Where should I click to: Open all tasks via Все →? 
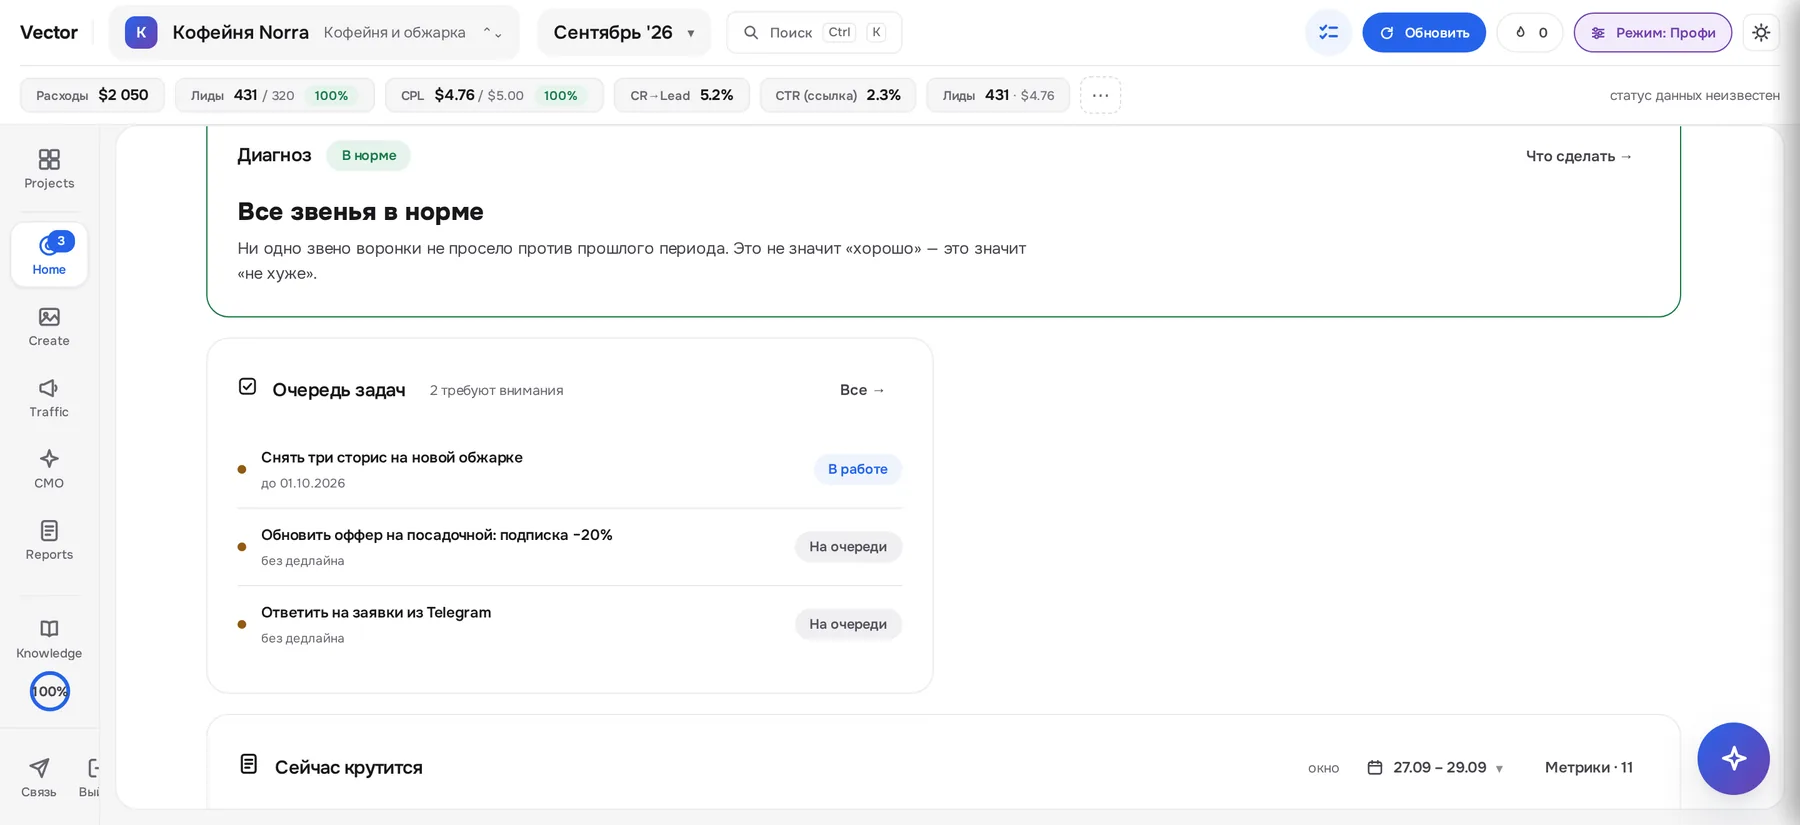[862, 390]
